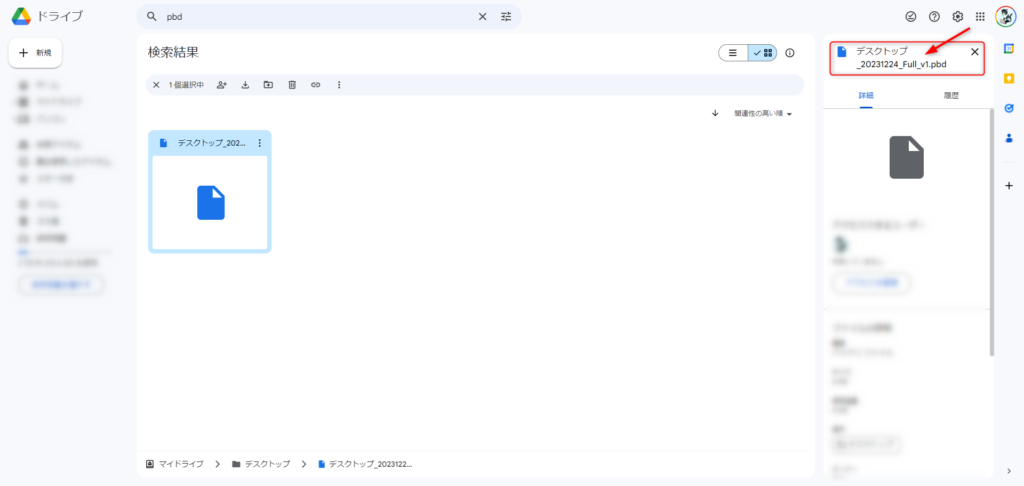Image resolution: width=1024 pixels, height=486 pixels.
Task: Switch to the 履歴 activity tab
Action: click(951, 96)
